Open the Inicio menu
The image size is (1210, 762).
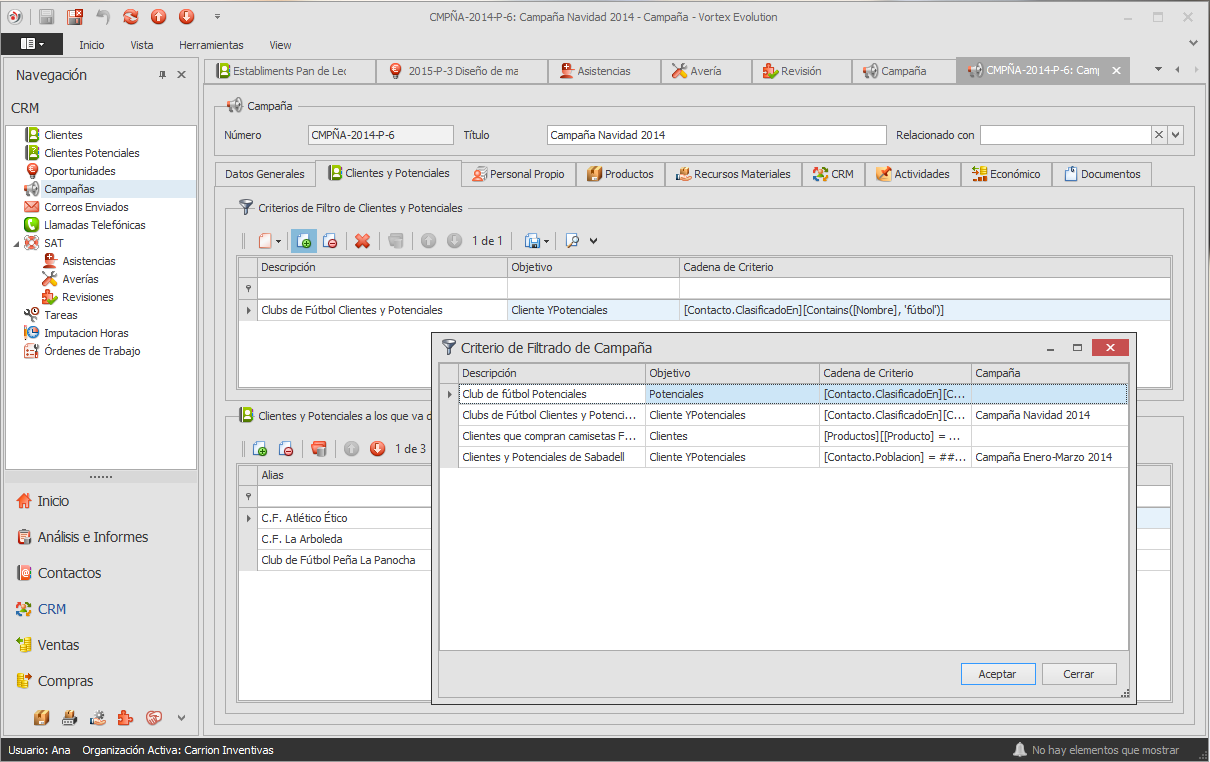click(x=92, y=45)
